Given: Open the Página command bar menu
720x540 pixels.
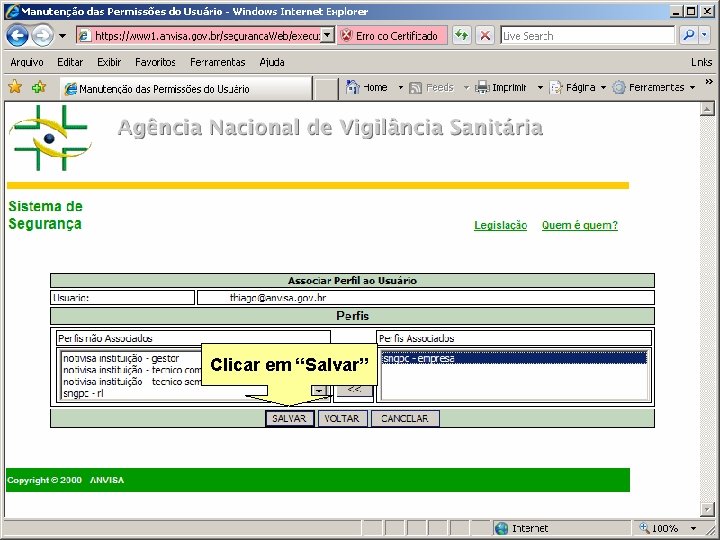Looking at the screenshot, I should tap(578, 87).
